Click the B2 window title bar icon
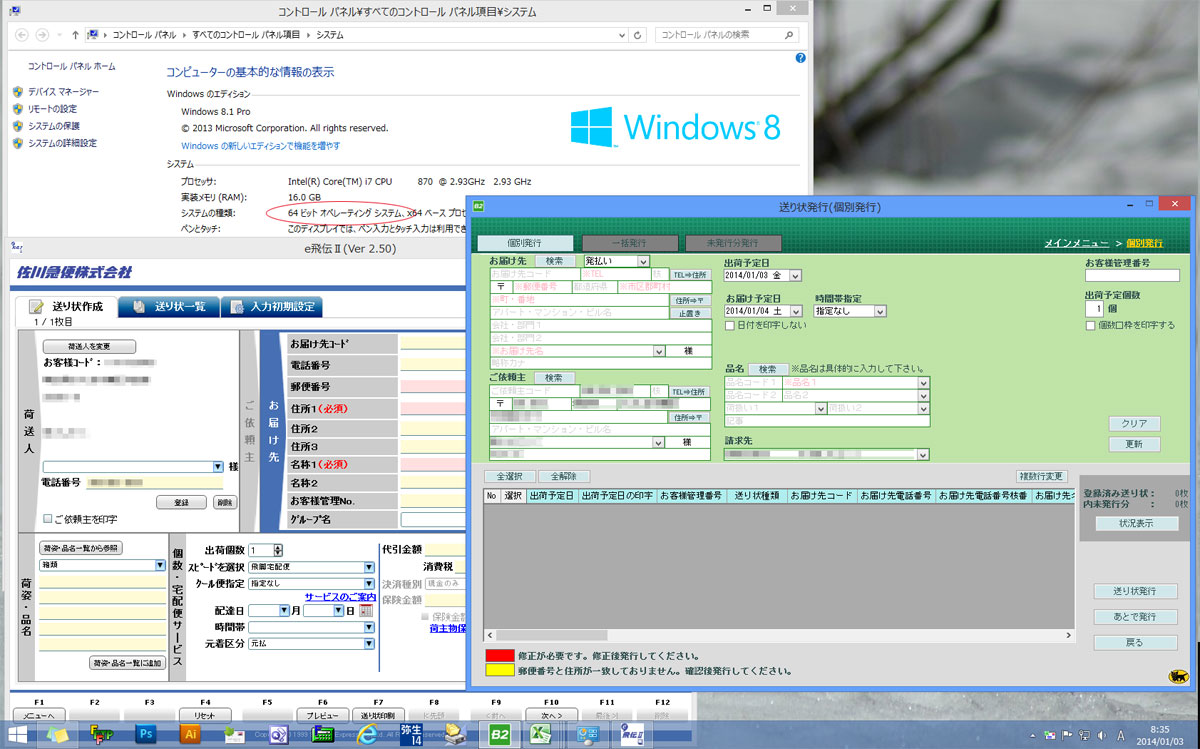The height and width of the screenshot is (749, 1200). (478, 206)
